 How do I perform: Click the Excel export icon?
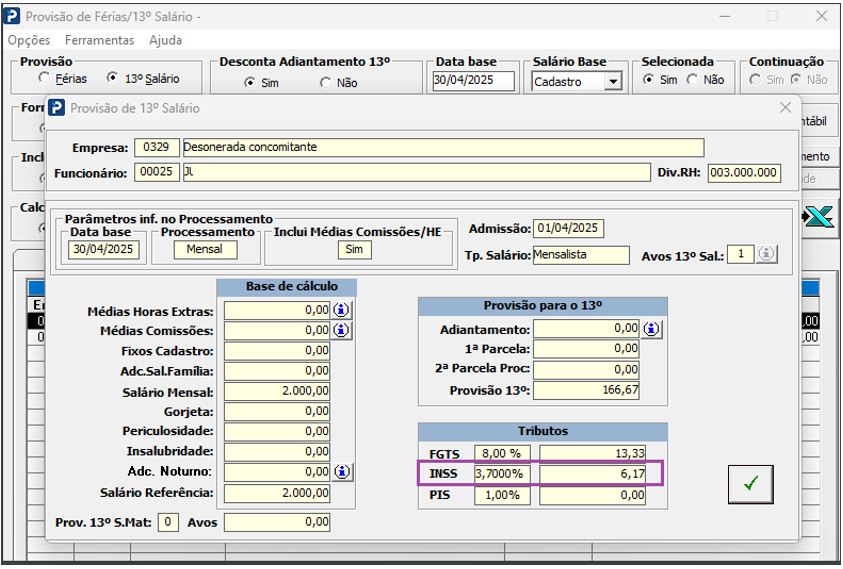point(820,217)
